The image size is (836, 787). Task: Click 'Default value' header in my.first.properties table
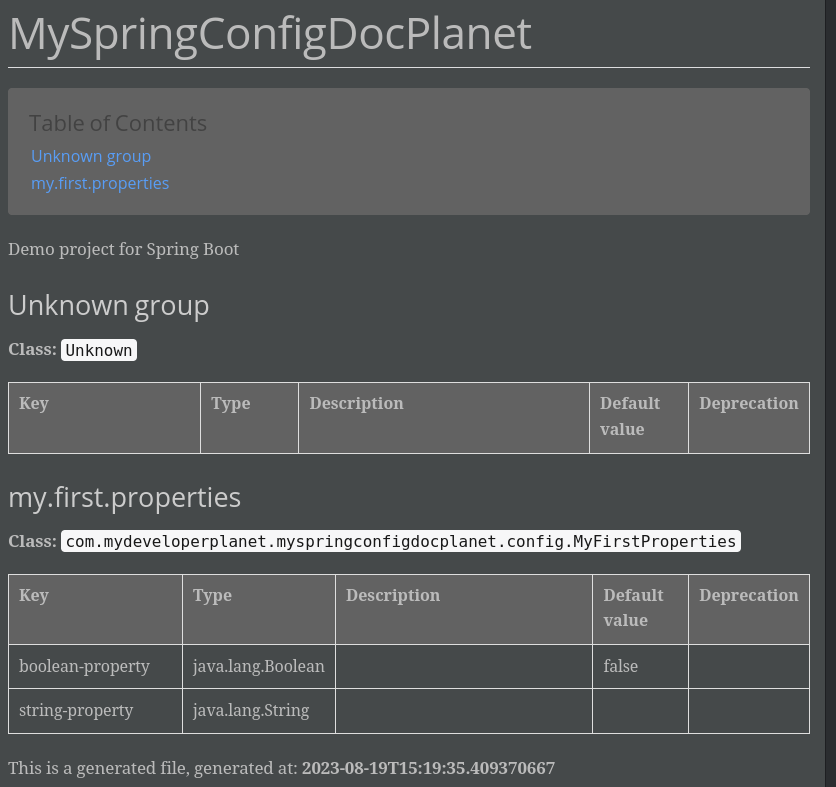click(640, 609)
